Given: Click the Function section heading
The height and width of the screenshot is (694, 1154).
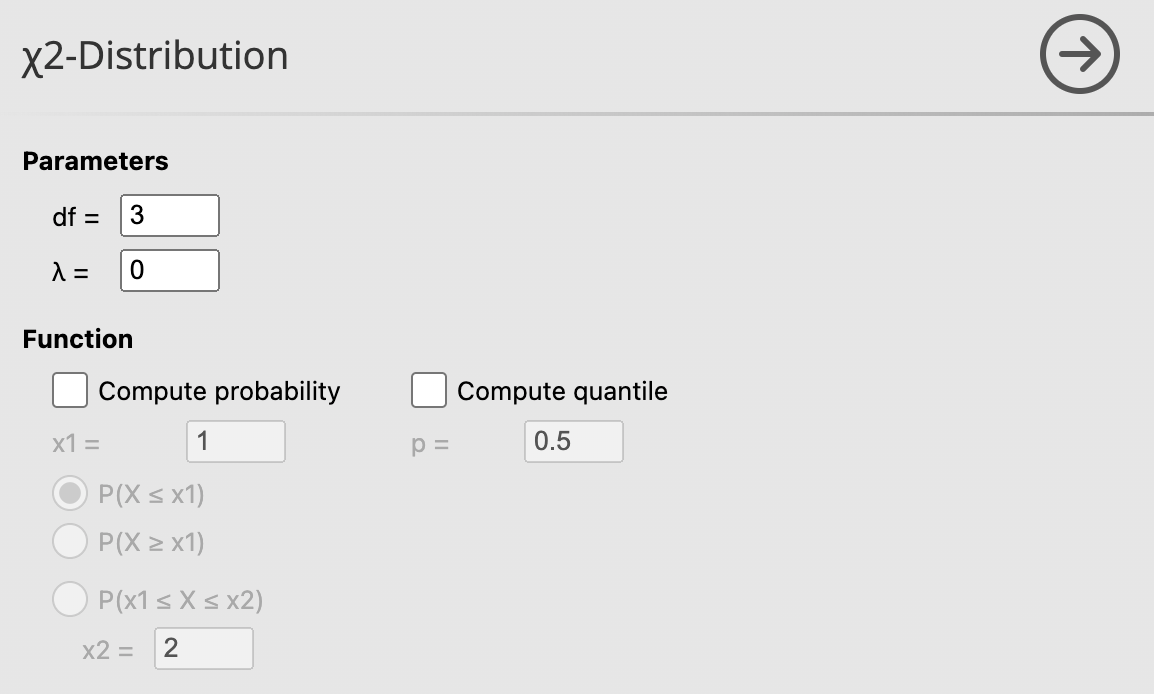Looking at the screenshot, I should (78, 339).
